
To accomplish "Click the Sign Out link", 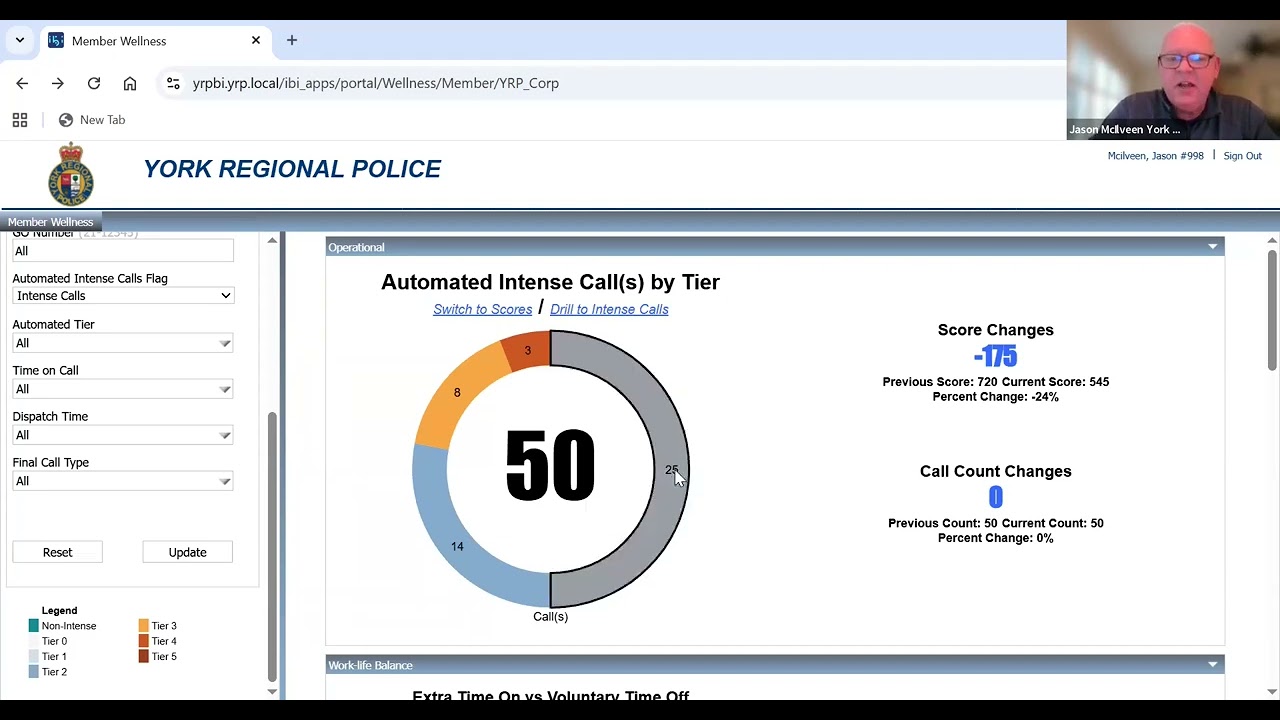I will pyautogui.click(x=1242, y=156).
